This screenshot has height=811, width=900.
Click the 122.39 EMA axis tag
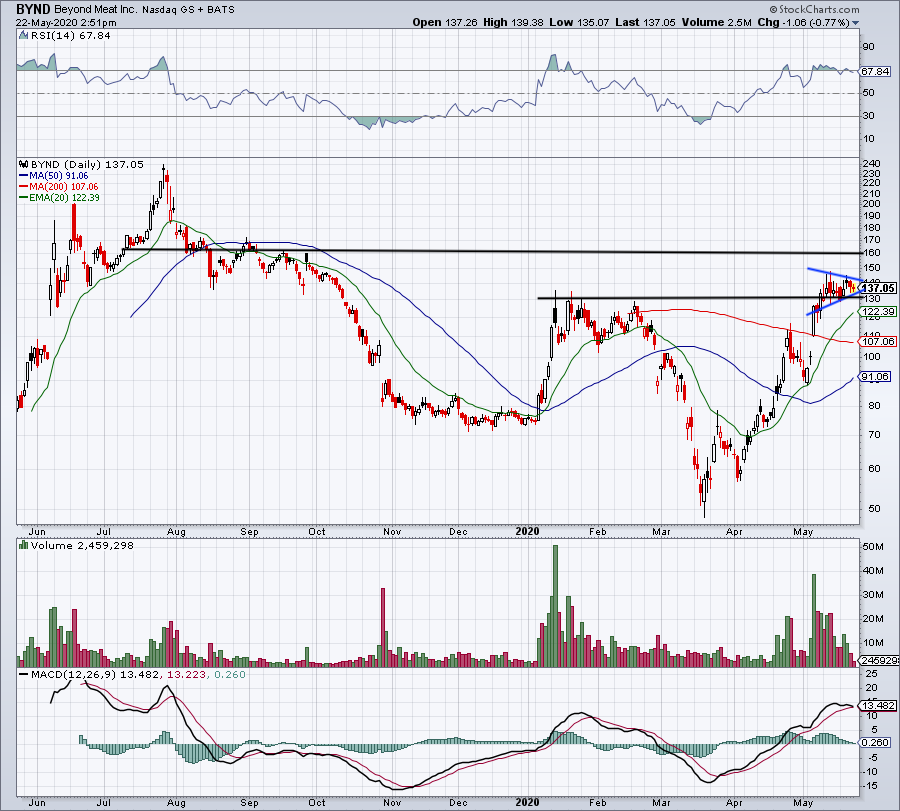click(878, 312)
